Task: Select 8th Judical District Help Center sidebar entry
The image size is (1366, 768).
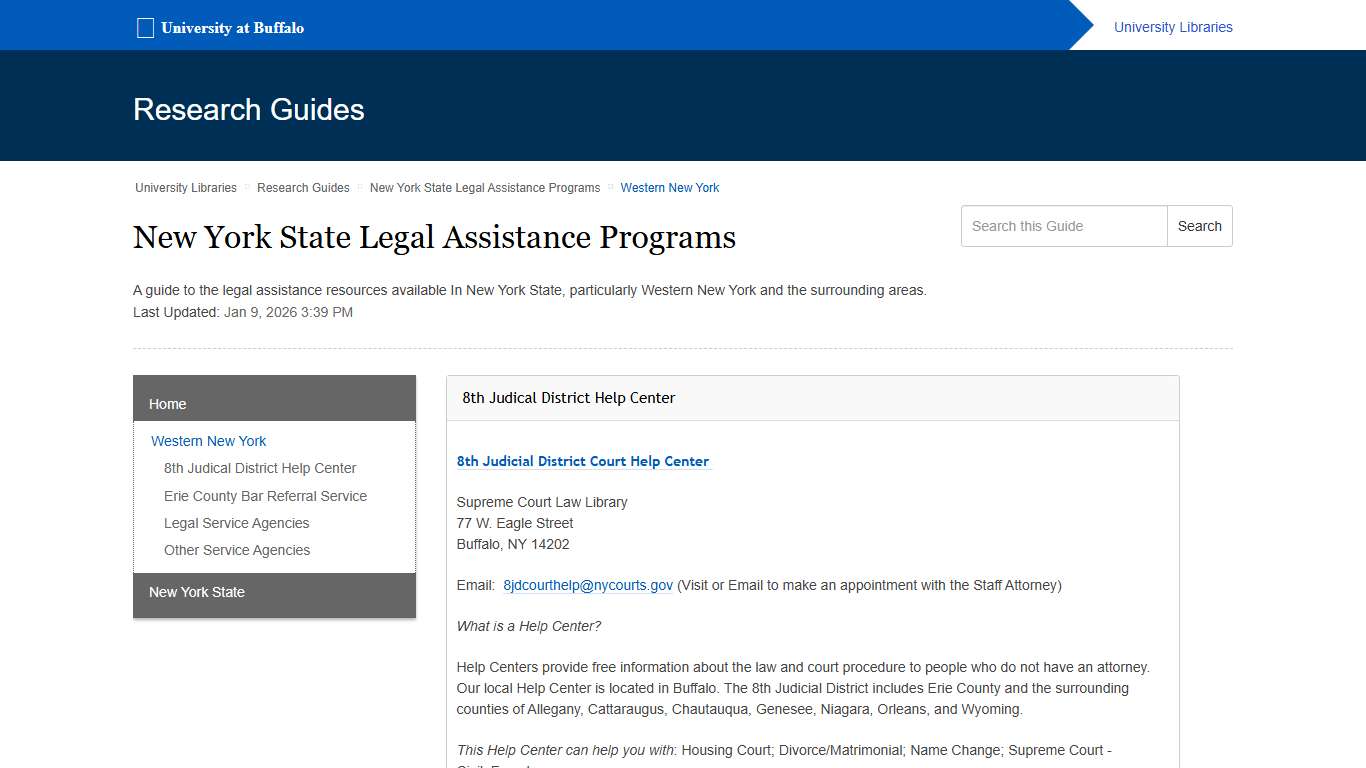Action: pos(260,468)
